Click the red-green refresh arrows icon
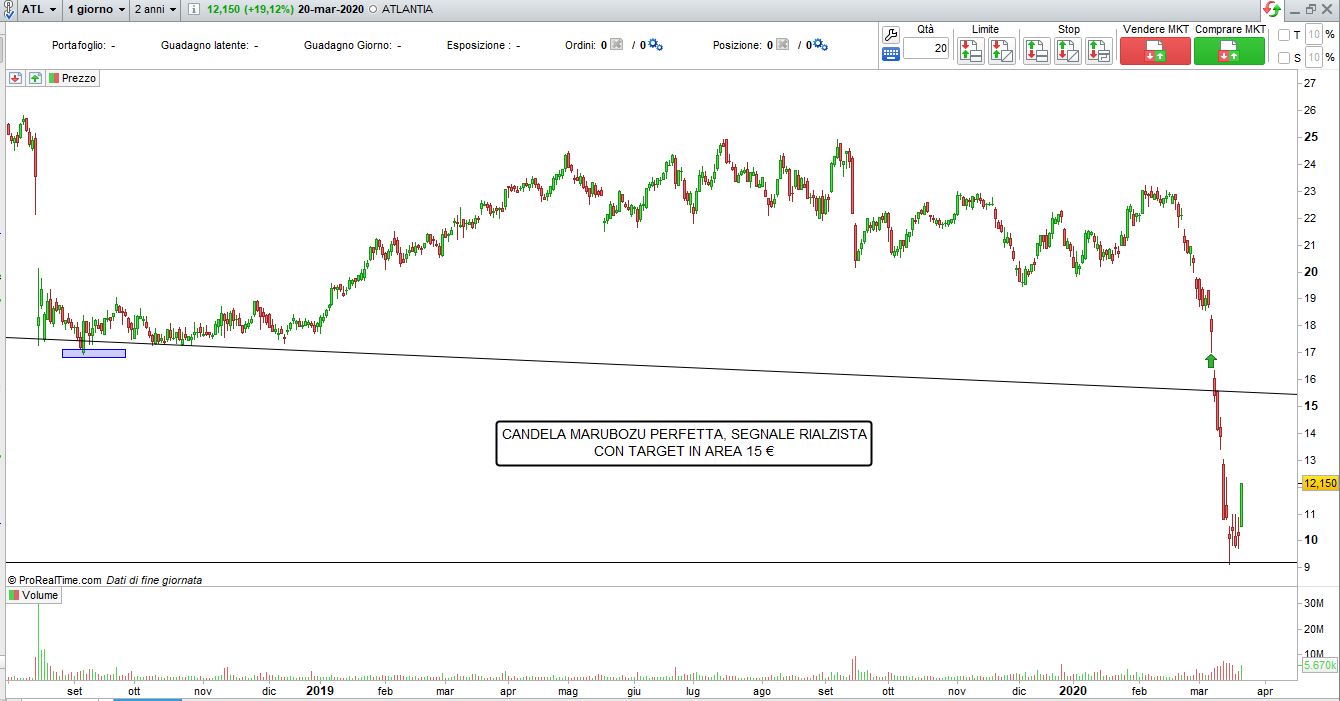1340x701 pixels. [1271, 9]
